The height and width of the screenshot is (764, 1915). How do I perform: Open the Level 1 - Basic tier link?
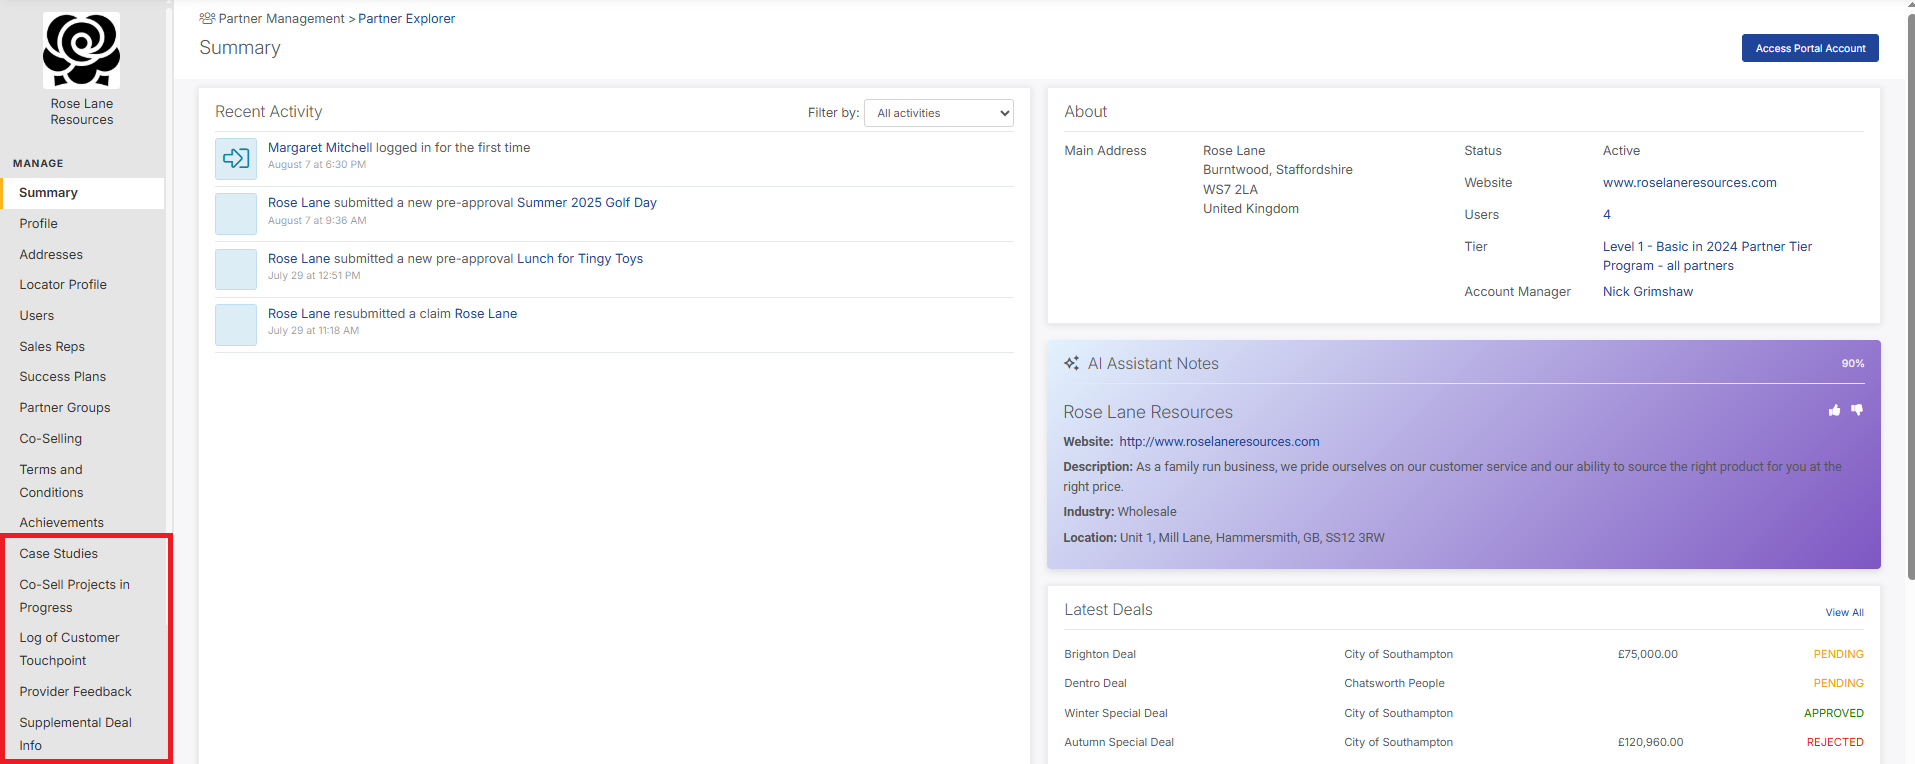(x=1707, y=256)
